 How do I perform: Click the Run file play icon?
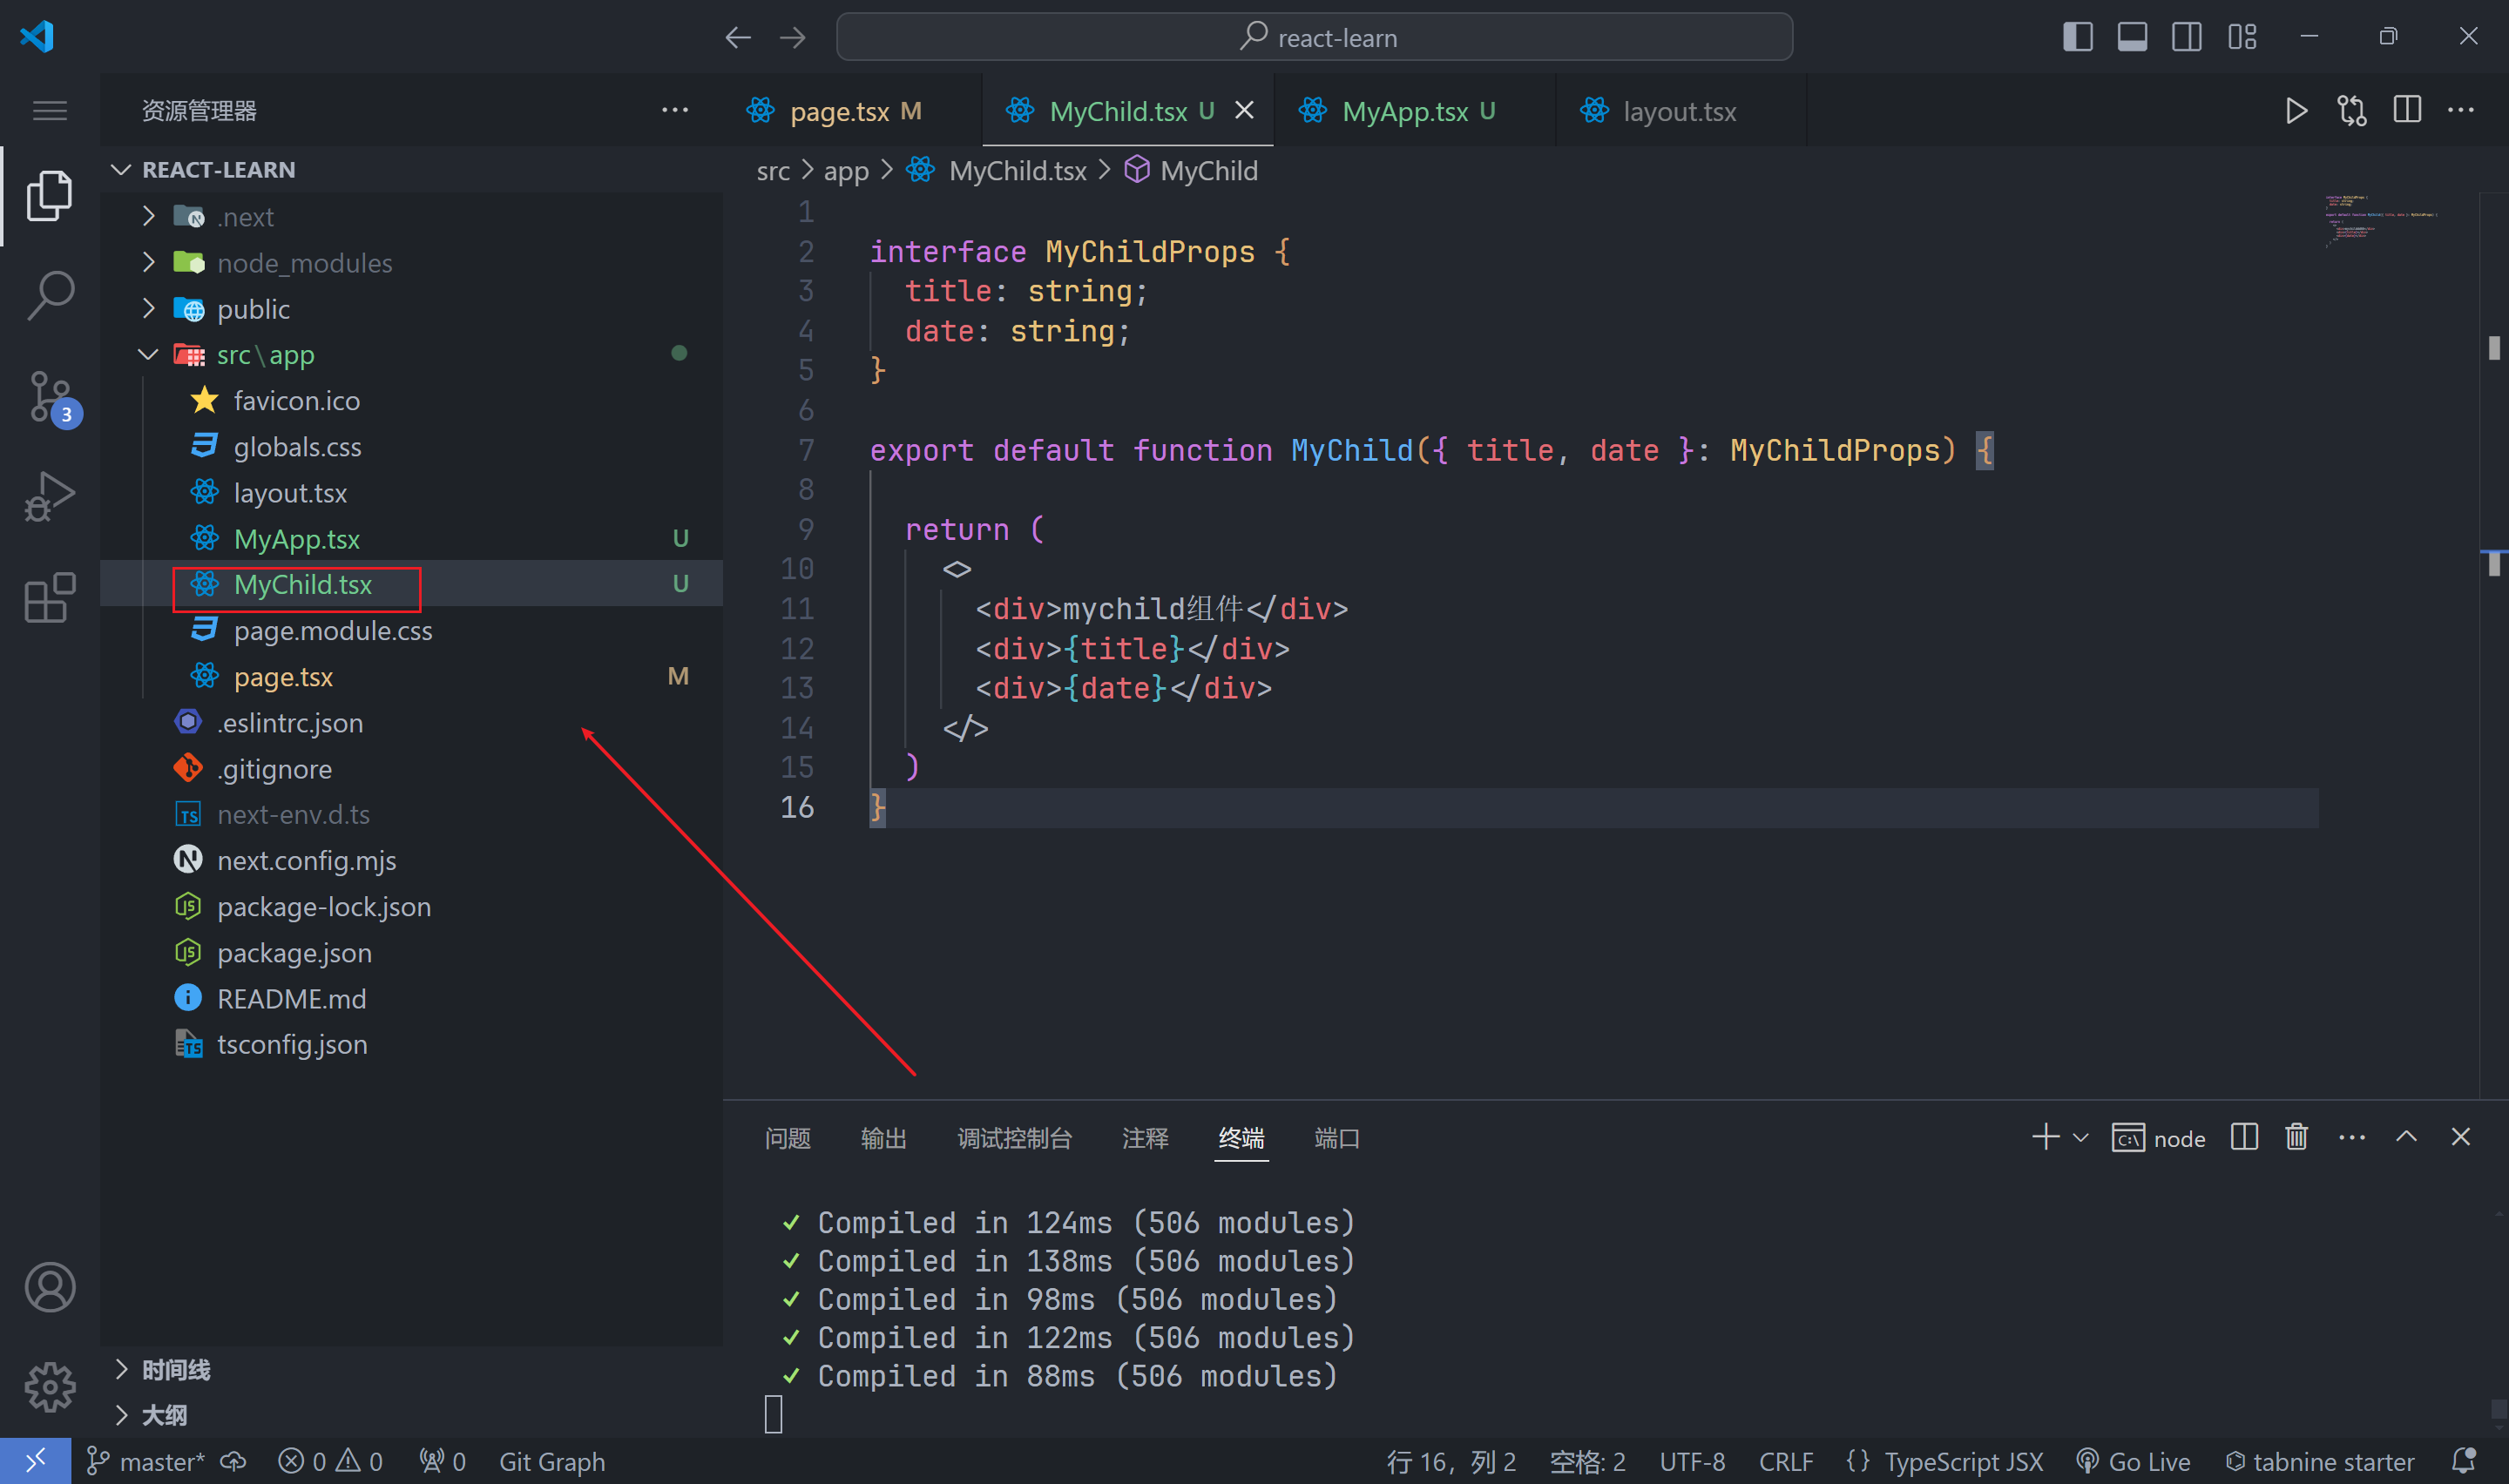2296,111
